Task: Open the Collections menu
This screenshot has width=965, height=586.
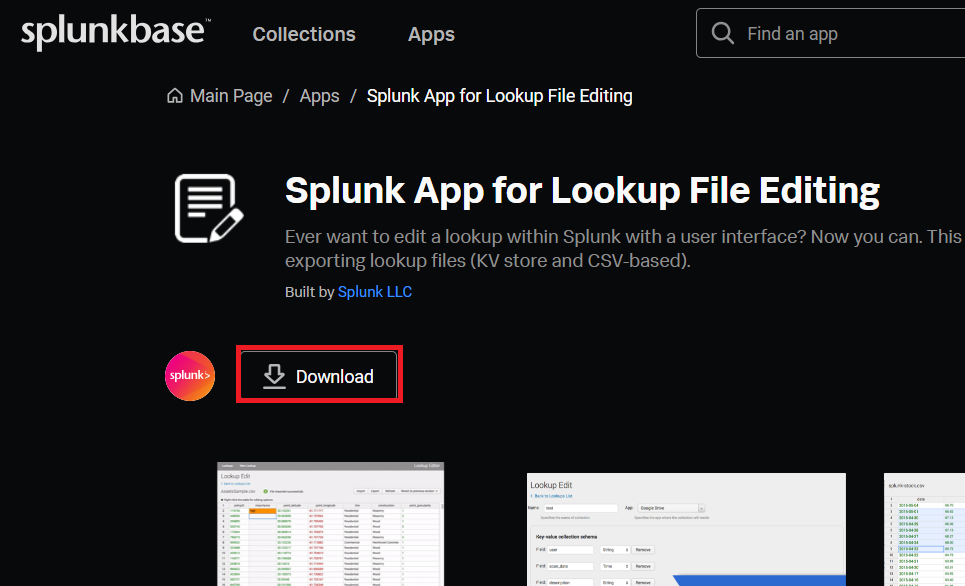Action: 304,34
